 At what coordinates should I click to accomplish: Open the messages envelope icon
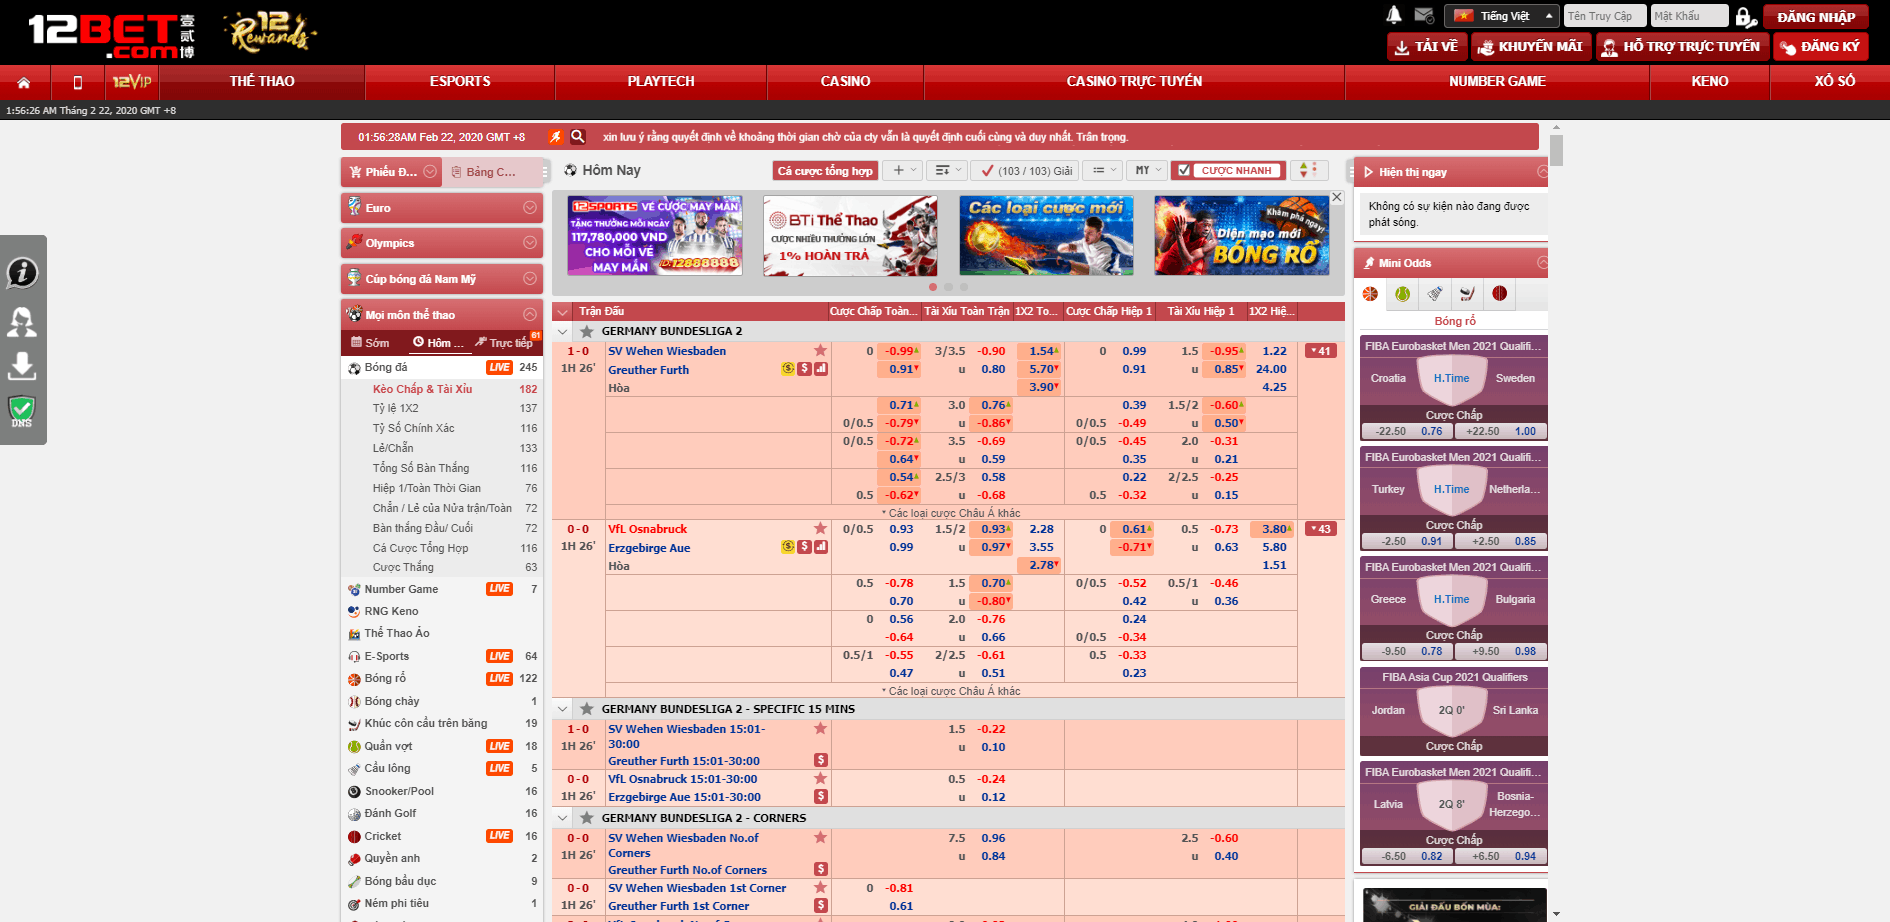(1425, 15)
